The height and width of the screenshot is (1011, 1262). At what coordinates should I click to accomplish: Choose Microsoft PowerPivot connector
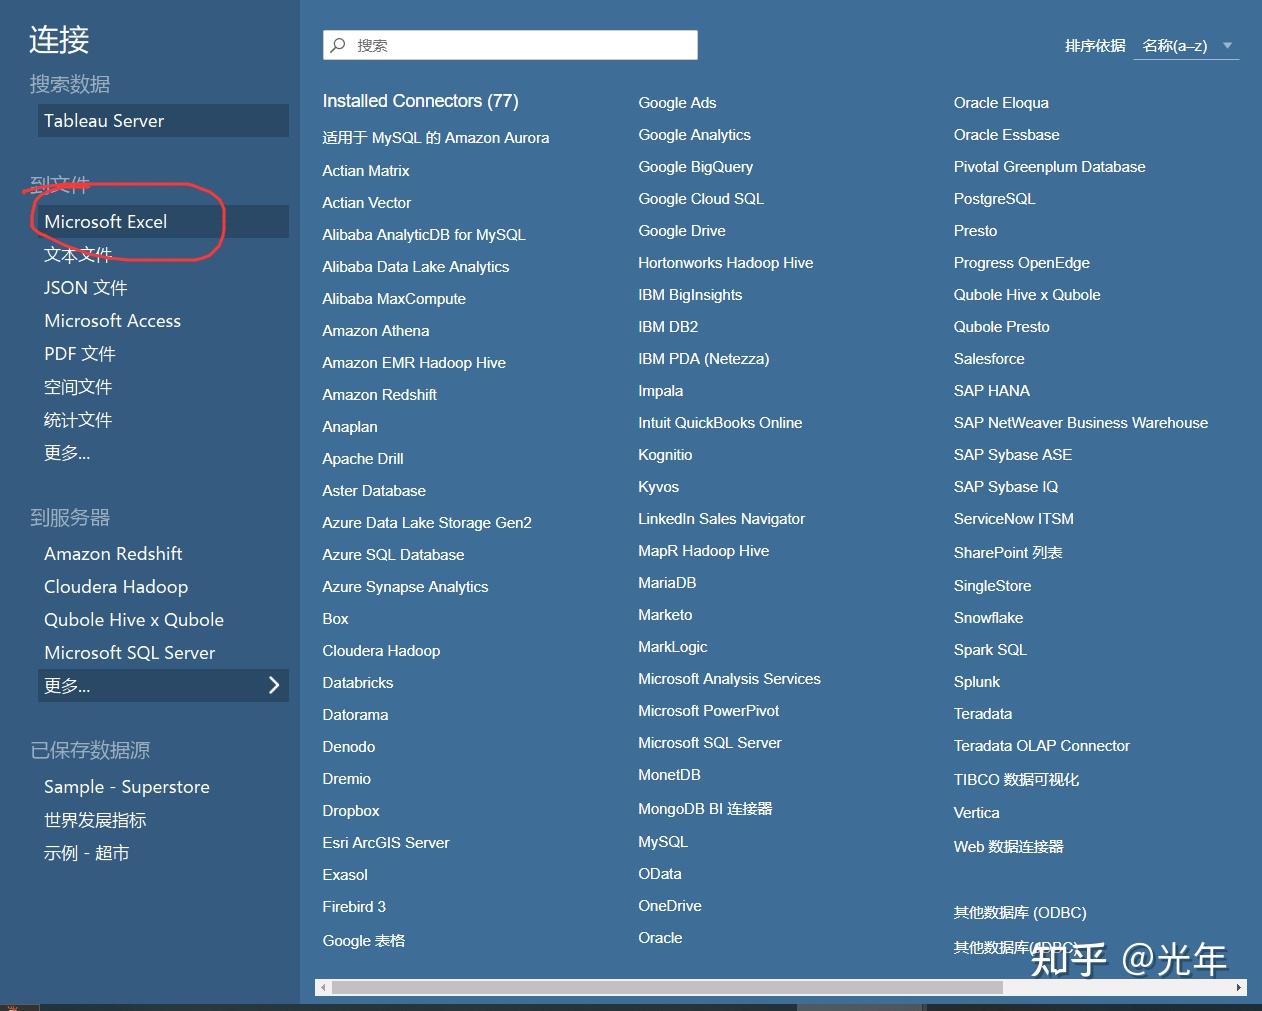point(709,711)
